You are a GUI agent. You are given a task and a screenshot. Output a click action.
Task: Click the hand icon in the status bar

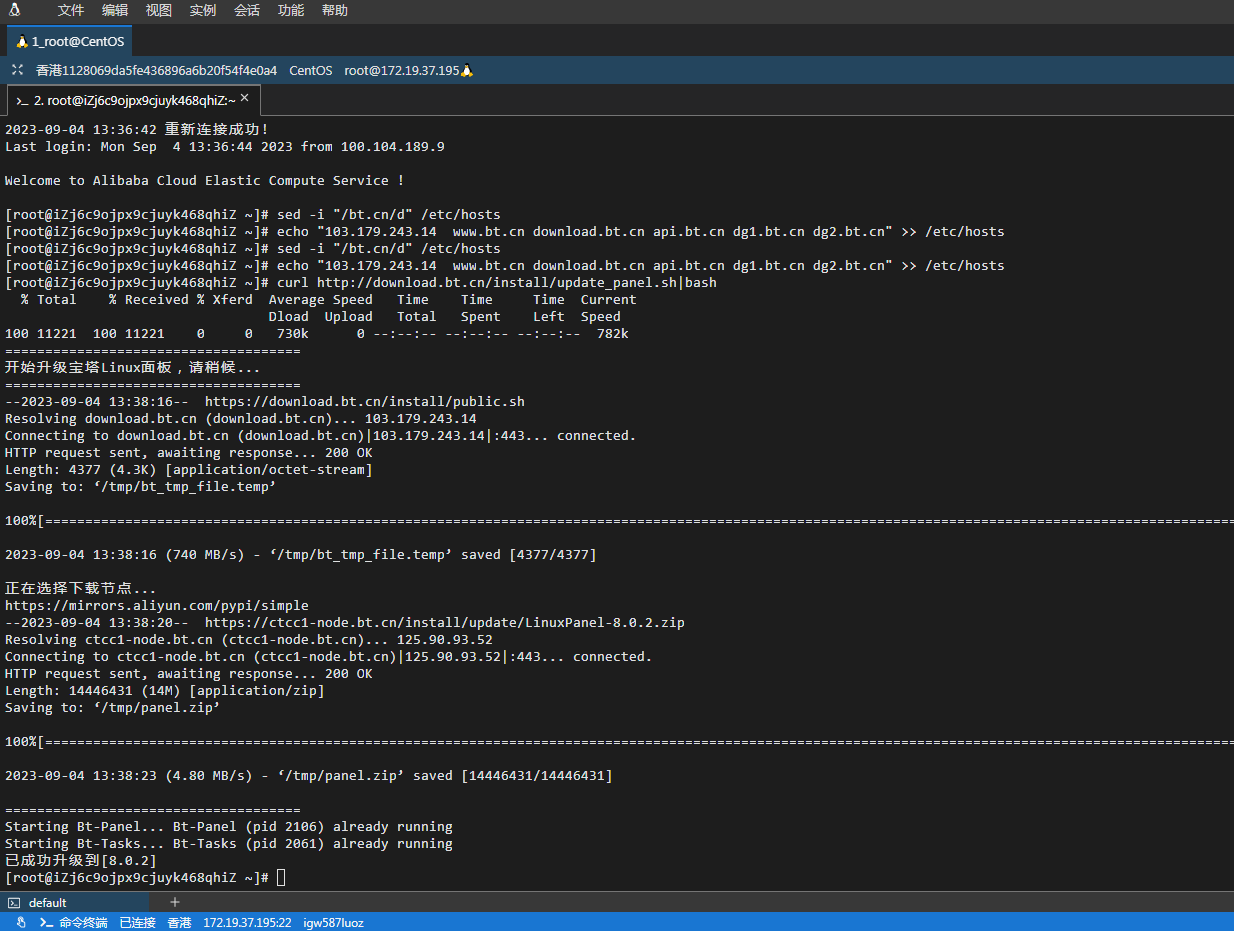click(20, 922)
